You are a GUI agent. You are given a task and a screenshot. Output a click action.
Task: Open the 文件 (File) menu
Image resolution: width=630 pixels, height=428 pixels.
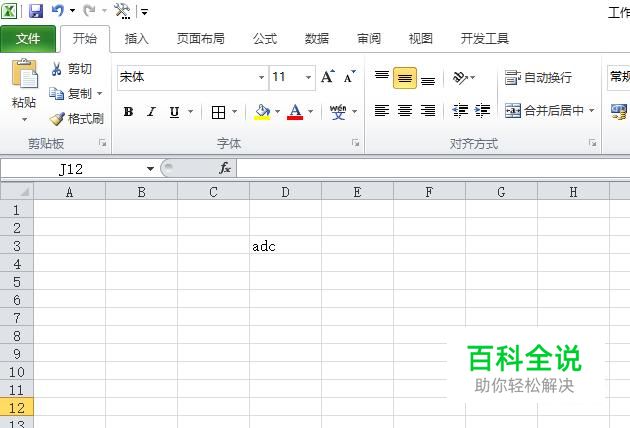point(28,39)
